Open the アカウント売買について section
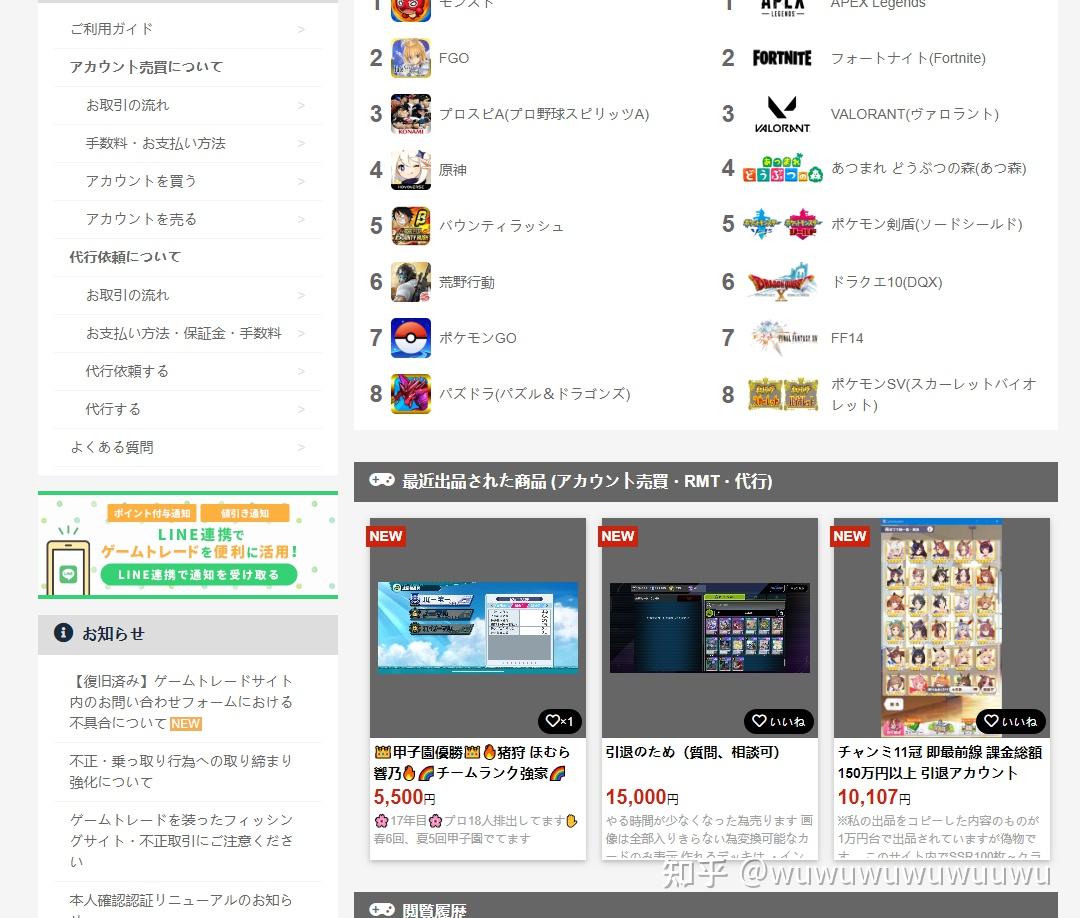This screenshot has height=918, width=1080. tap(146, 68)
